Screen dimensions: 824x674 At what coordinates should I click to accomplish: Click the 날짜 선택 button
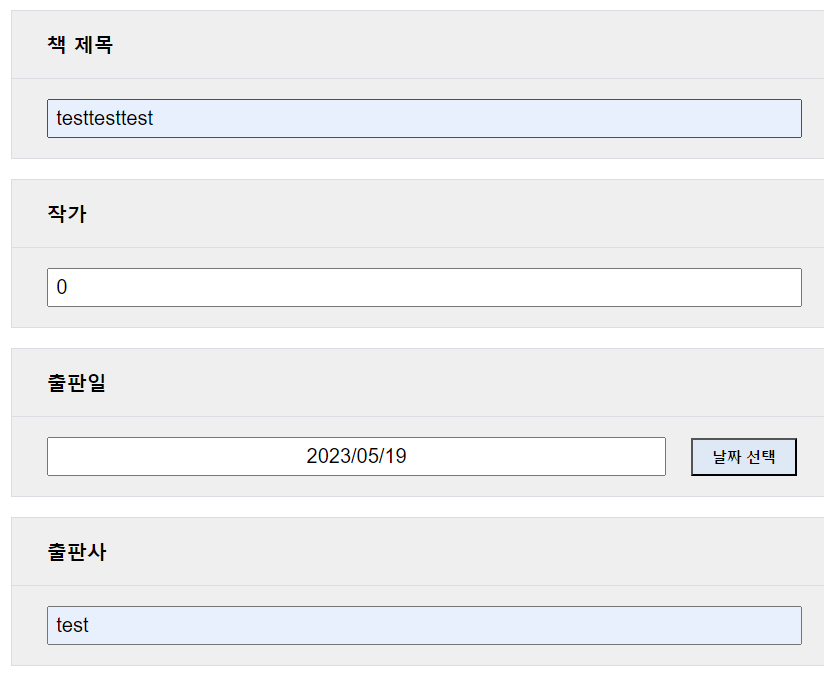pos(744,457)
